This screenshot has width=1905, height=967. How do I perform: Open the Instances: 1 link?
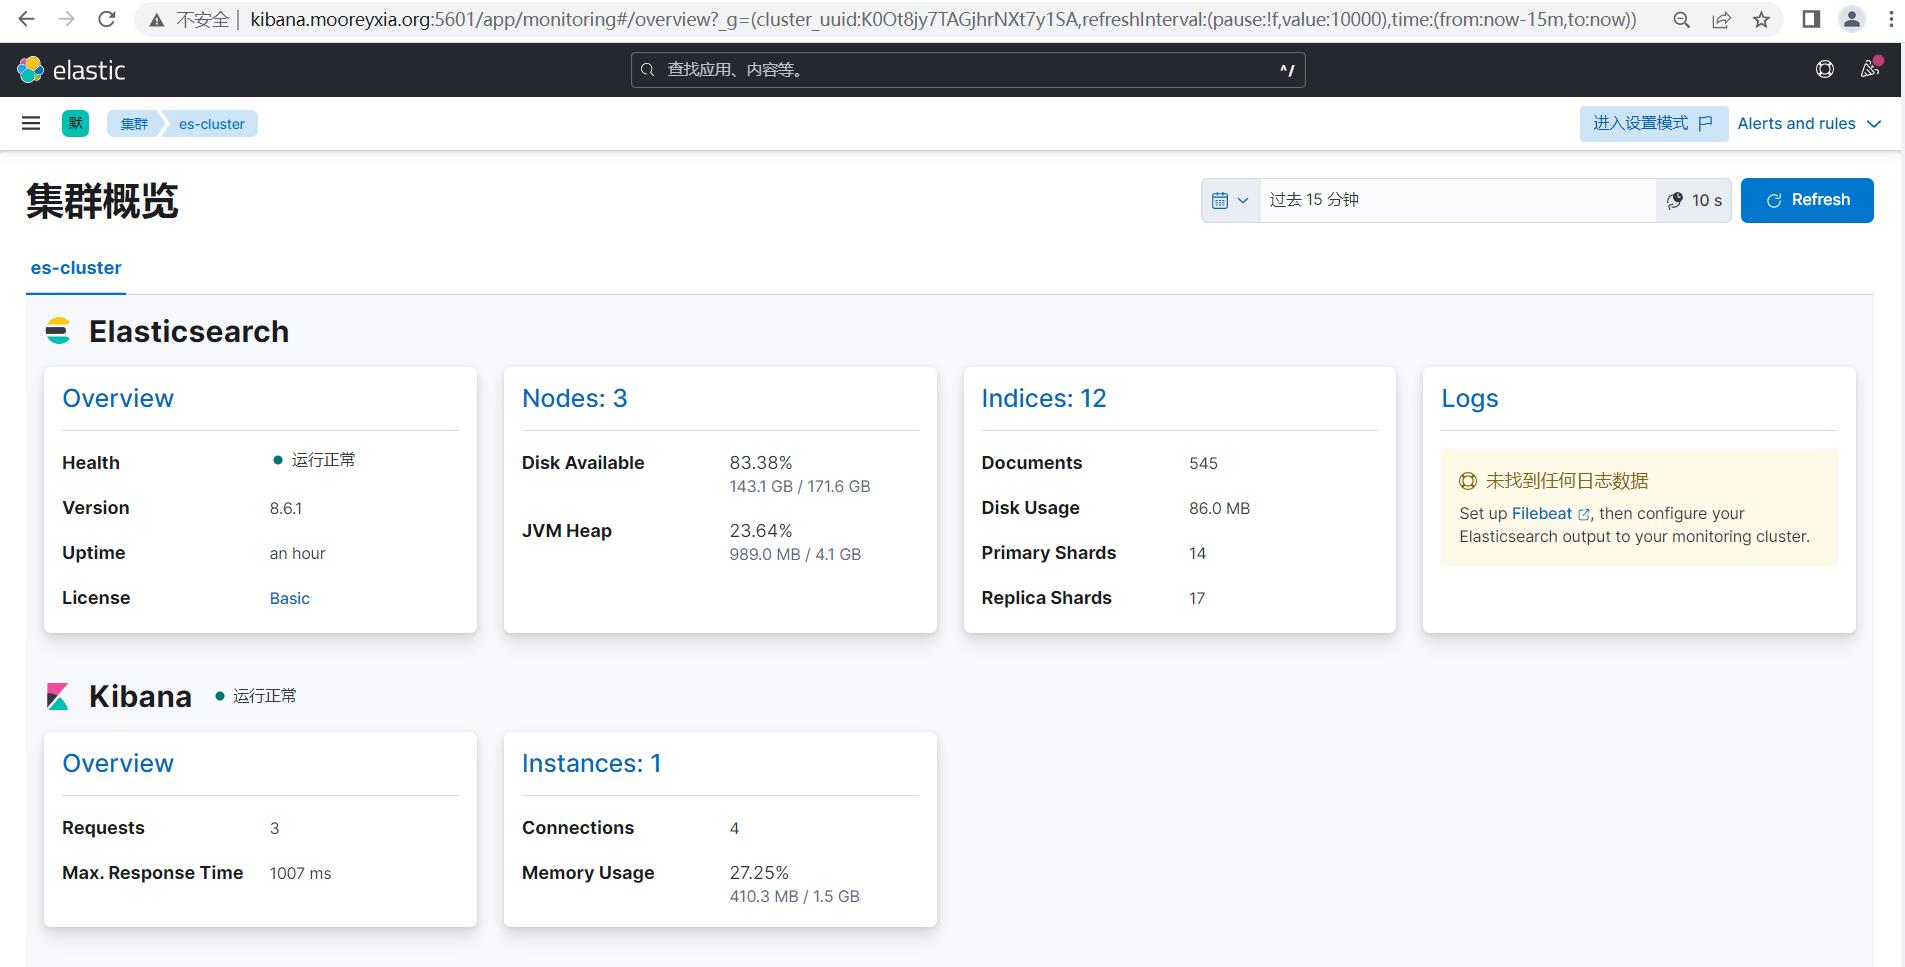pos(592,763)
